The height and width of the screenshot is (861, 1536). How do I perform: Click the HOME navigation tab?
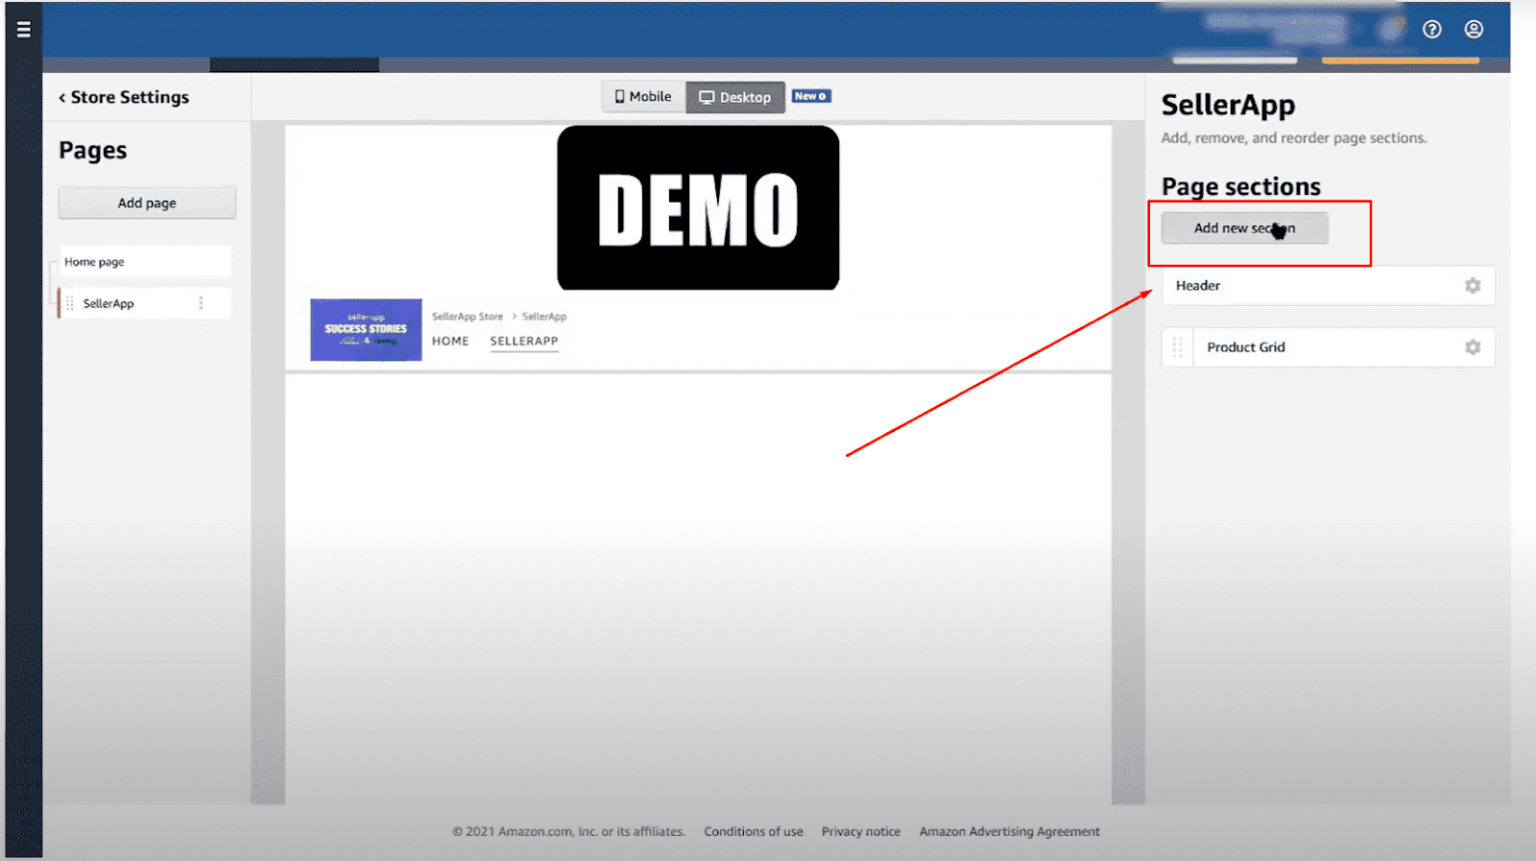coord(450,341)
